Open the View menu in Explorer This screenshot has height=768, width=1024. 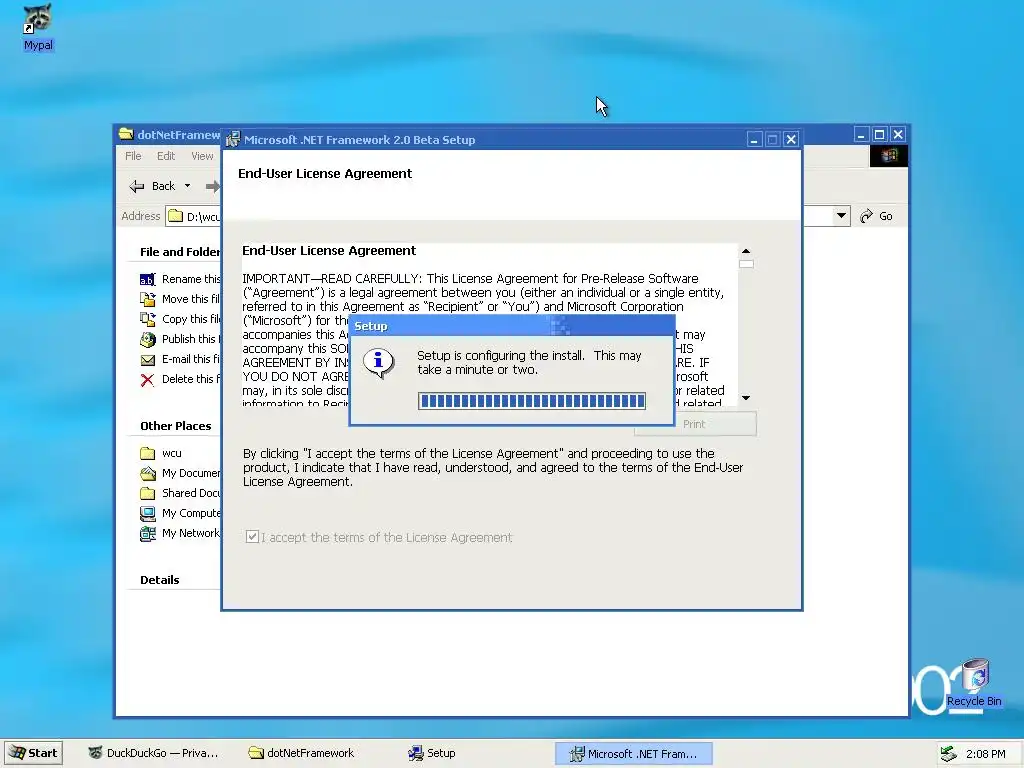[202, 156]
